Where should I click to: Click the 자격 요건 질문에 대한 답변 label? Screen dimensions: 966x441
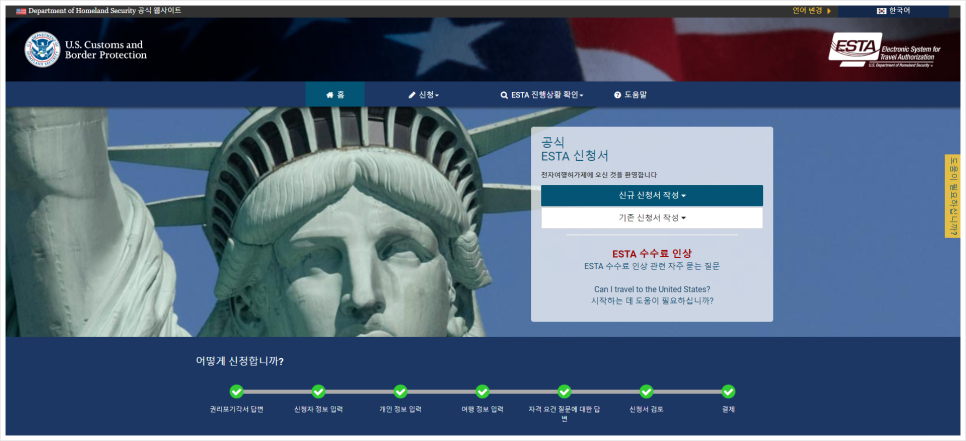[564, 414]
